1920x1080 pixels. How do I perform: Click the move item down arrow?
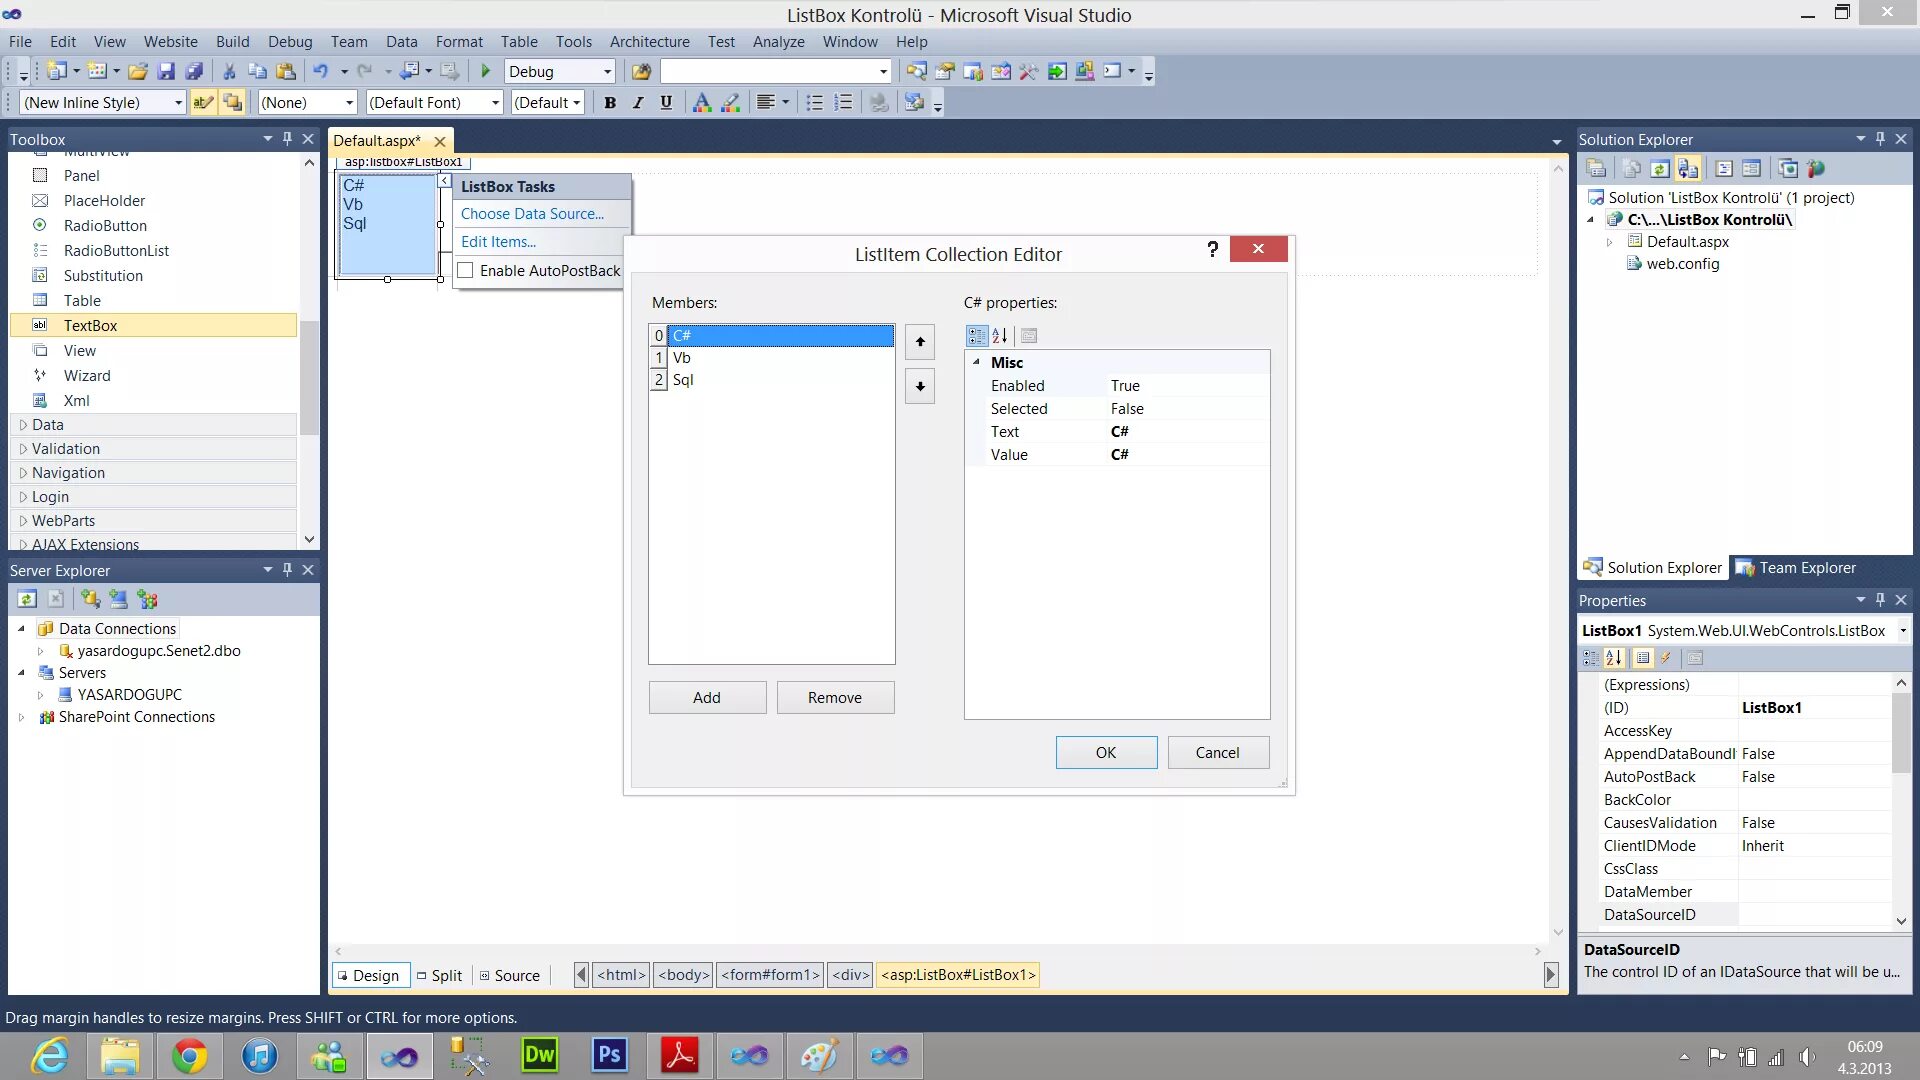coord(920,386)
